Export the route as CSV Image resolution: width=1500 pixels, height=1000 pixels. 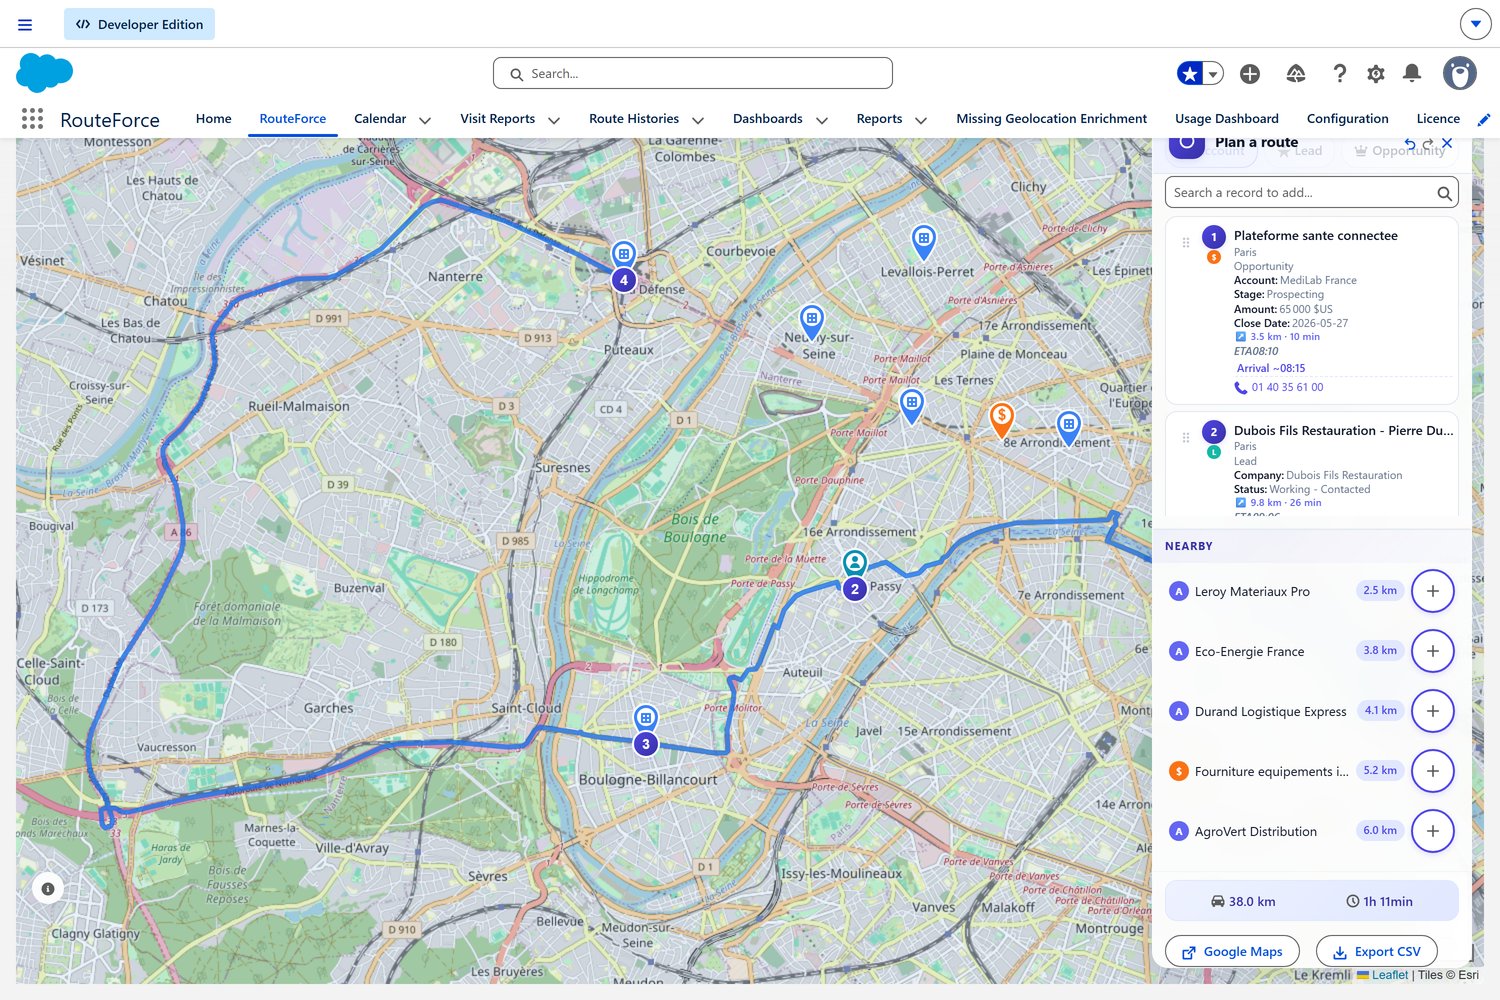pos(1376,951)
